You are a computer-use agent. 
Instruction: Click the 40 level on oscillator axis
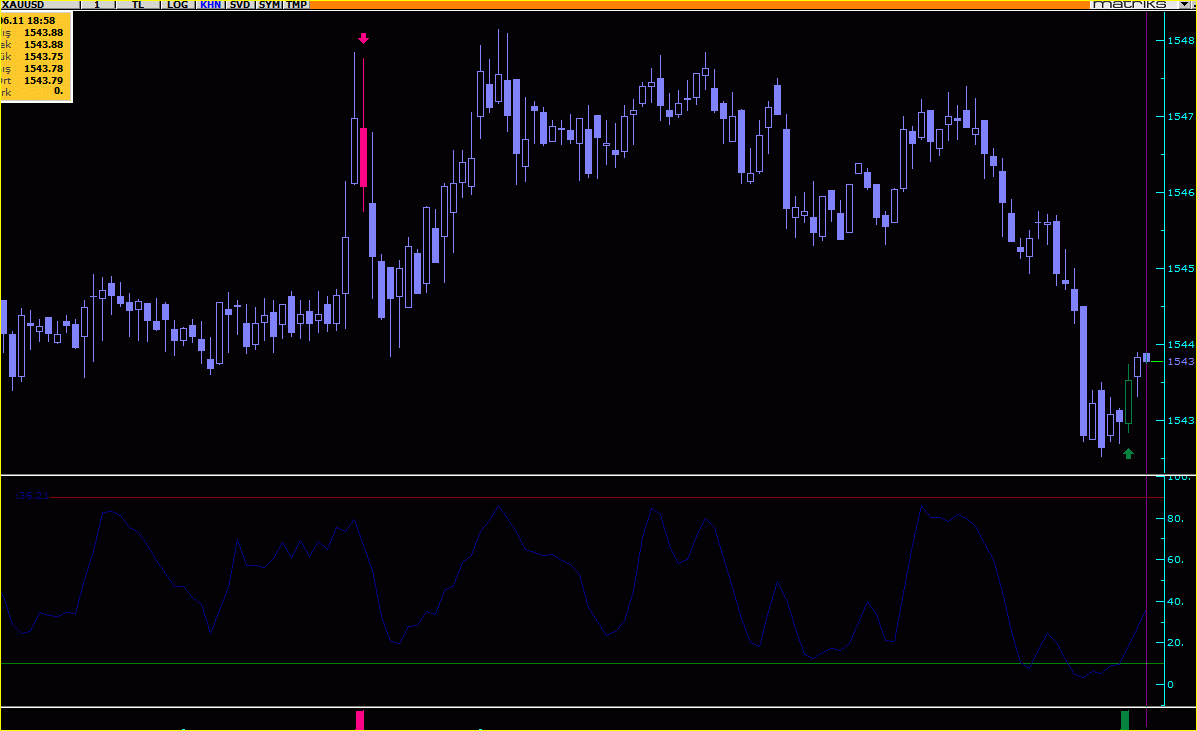[x=1175, y=602]
